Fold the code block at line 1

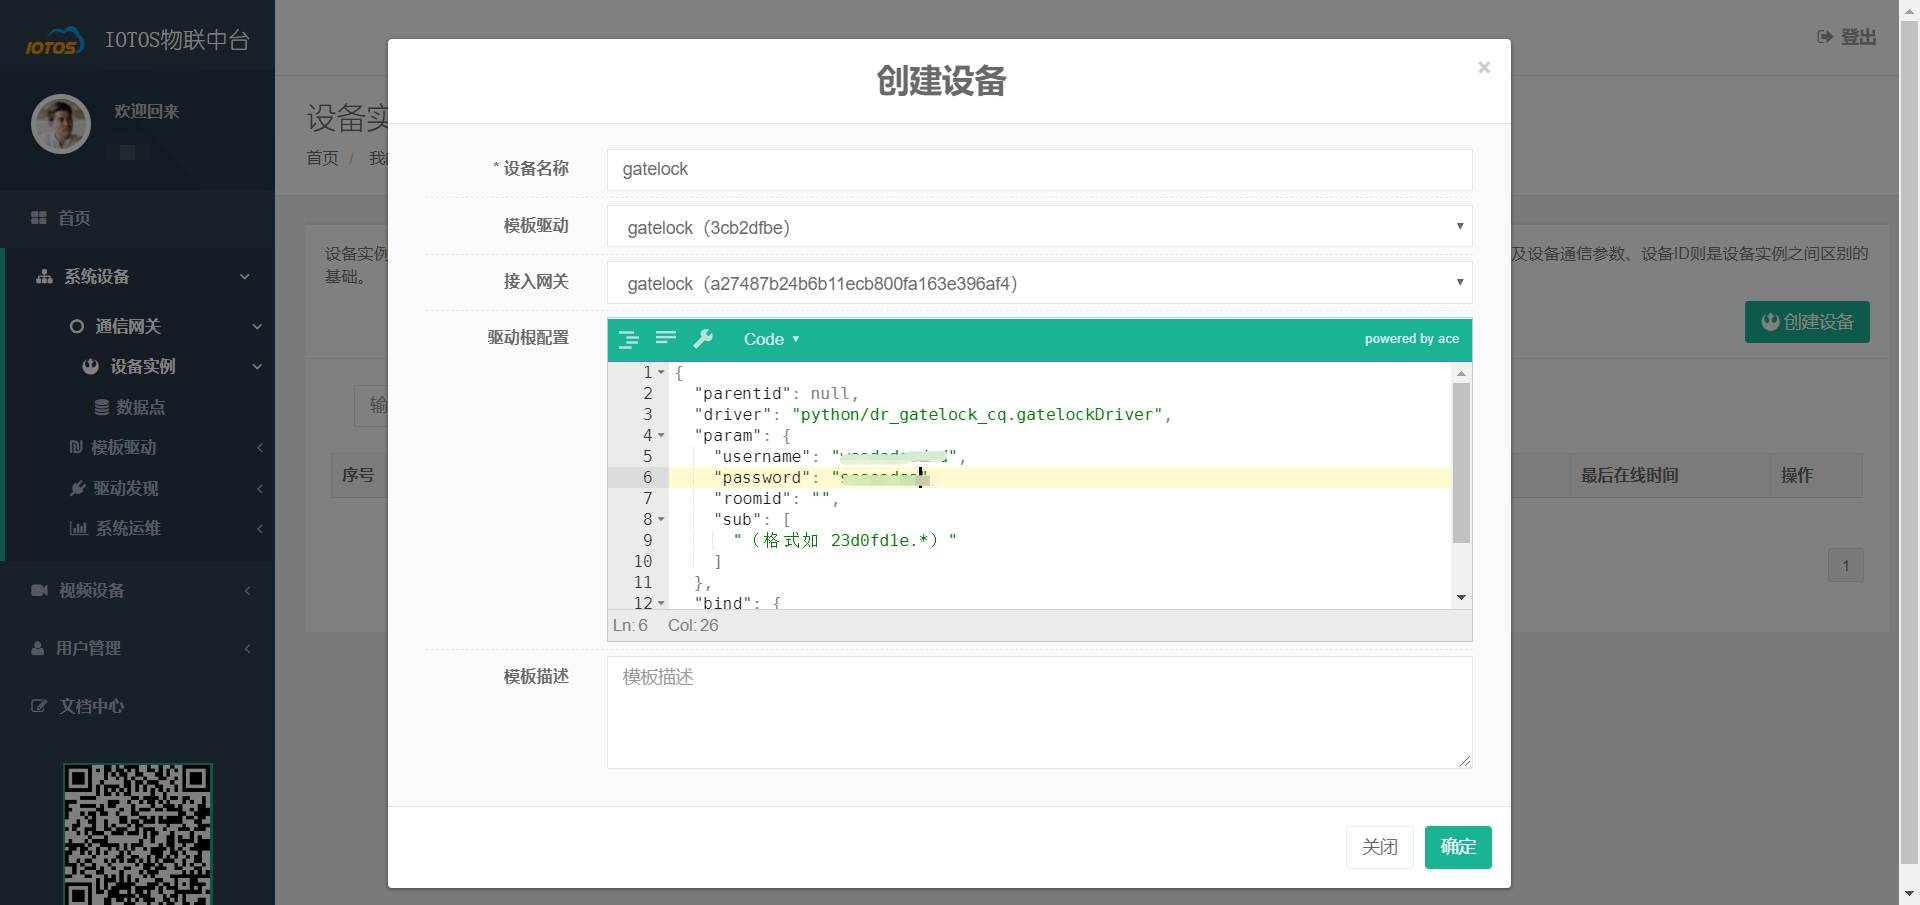point(661,373)
